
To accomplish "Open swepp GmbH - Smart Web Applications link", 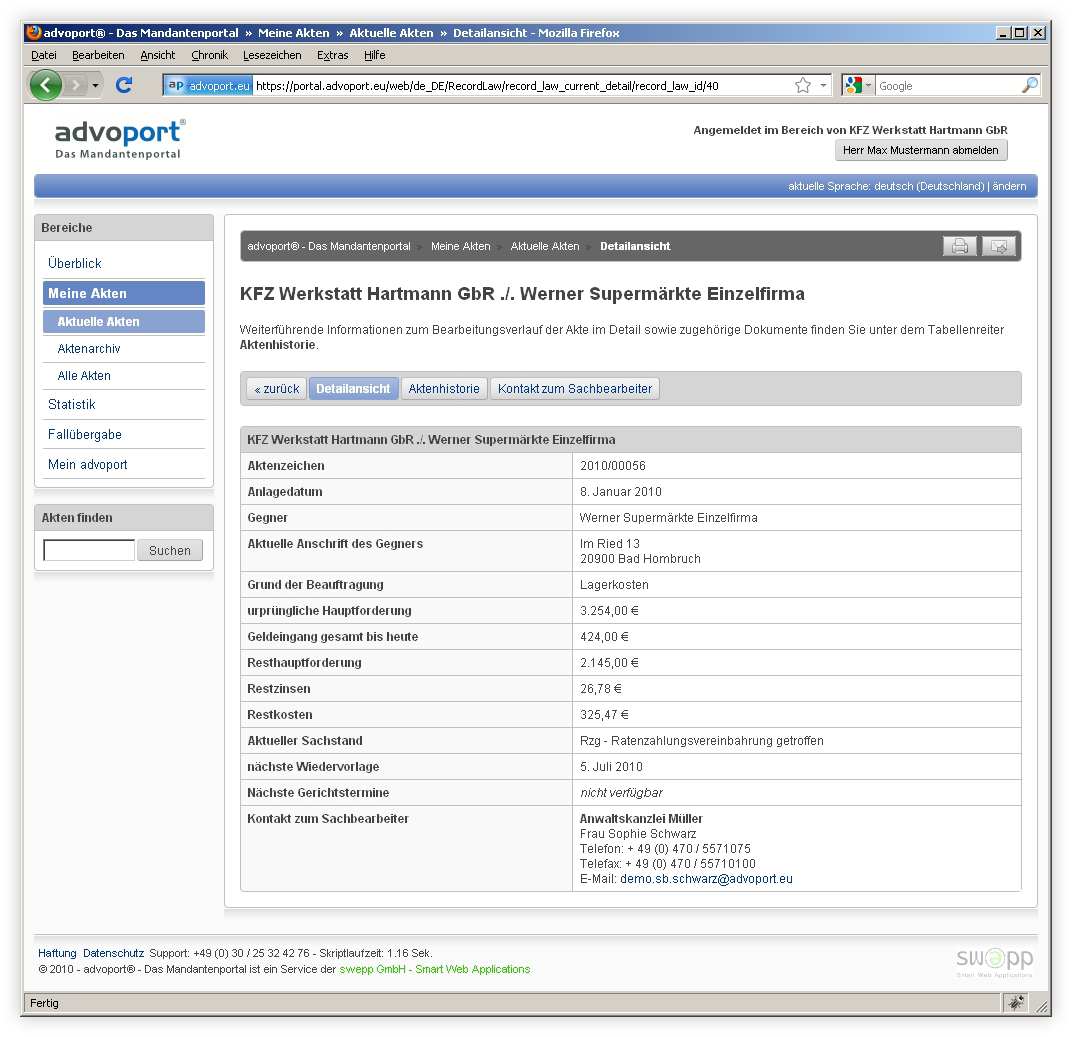I will coord(435,969).
